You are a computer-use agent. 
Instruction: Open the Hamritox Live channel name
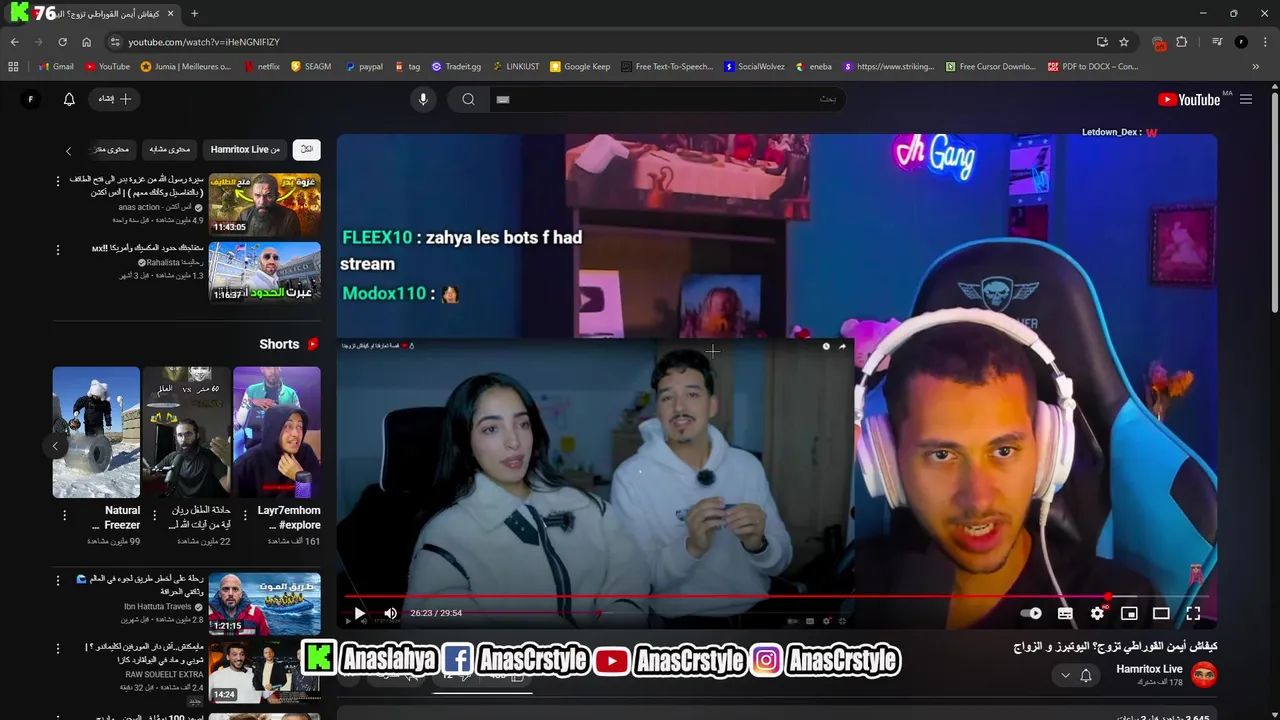1149,669
